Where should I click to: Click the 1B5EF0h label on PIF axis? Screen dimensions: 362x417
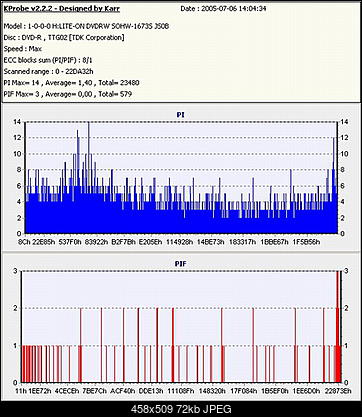[275, 391]
